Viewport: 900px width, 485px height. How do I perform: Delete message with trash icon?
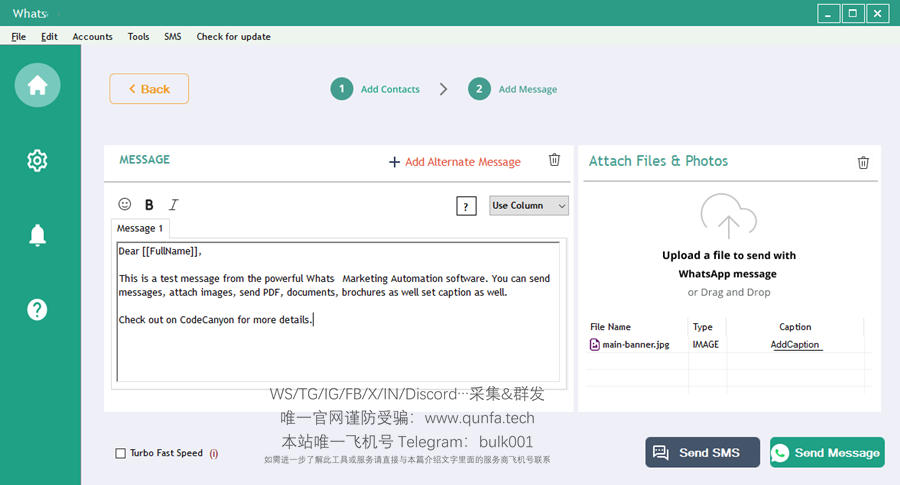click(554, 160)
